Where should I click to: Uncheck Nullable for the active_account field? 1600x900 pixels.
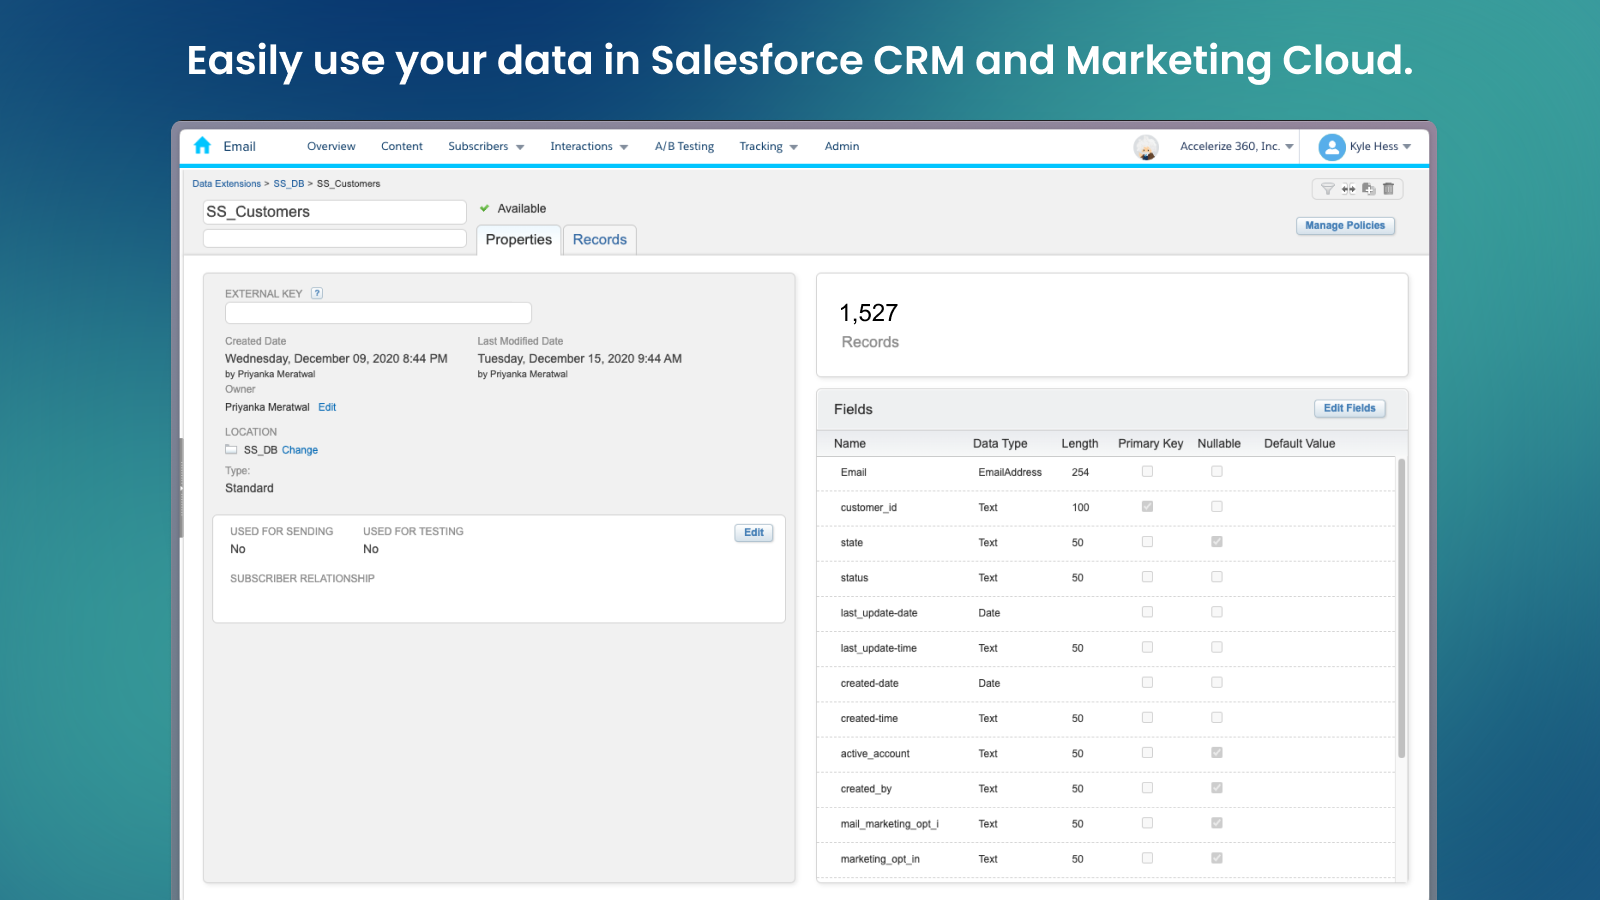click(1217, 753)
